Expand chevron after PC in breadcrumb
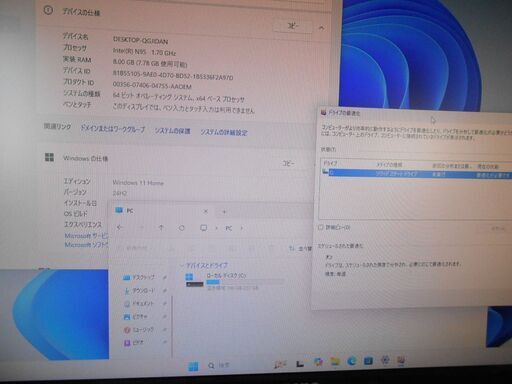512x384 pixels. [x=242, y=228]
